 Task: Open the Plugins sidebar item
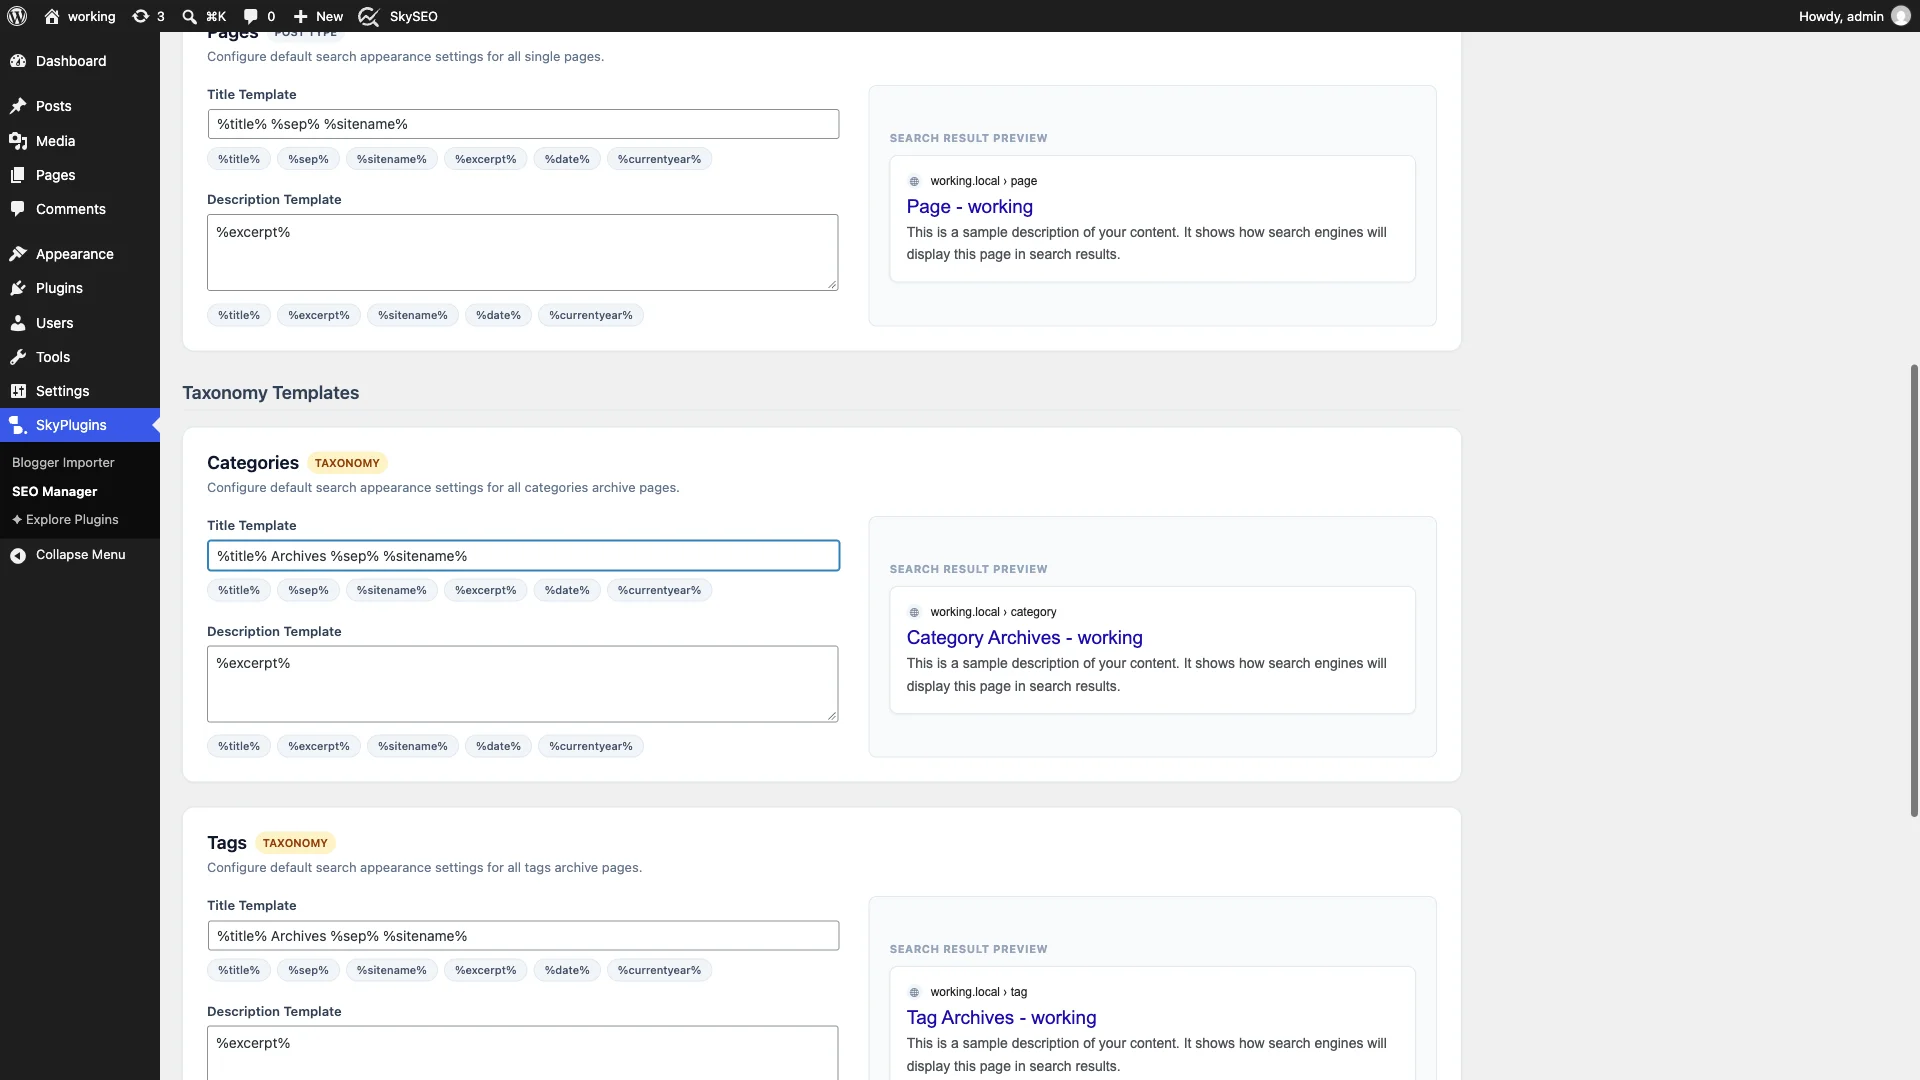click(x=80, y=288)
